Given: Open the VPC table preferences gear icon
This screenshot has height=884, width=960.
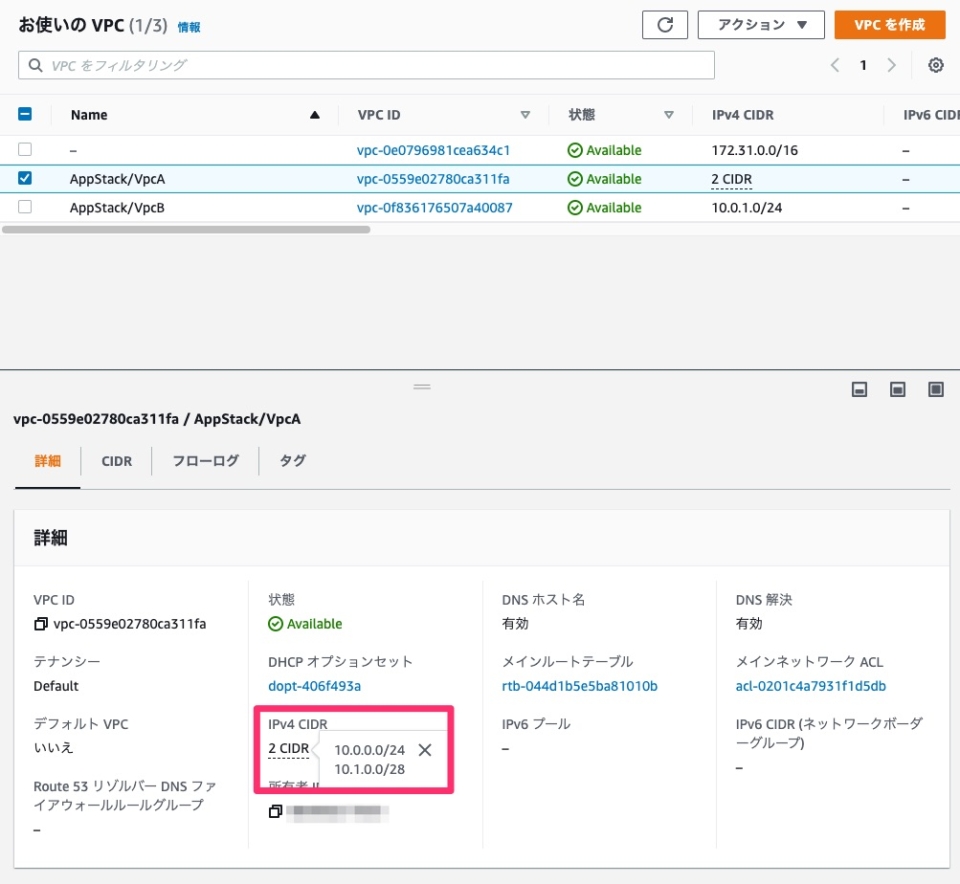Looking at the screenshot, I should pos(935,64).
